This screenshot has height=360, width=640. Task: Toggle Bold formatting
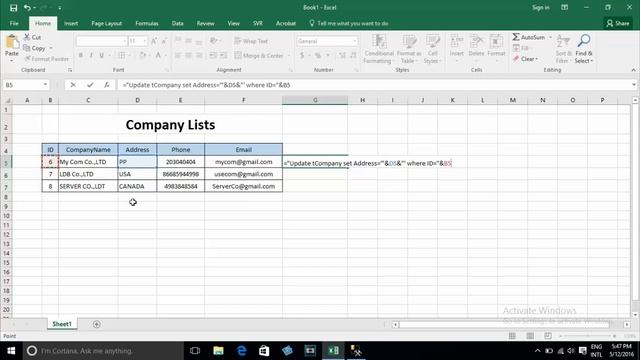tap(81, 55)
